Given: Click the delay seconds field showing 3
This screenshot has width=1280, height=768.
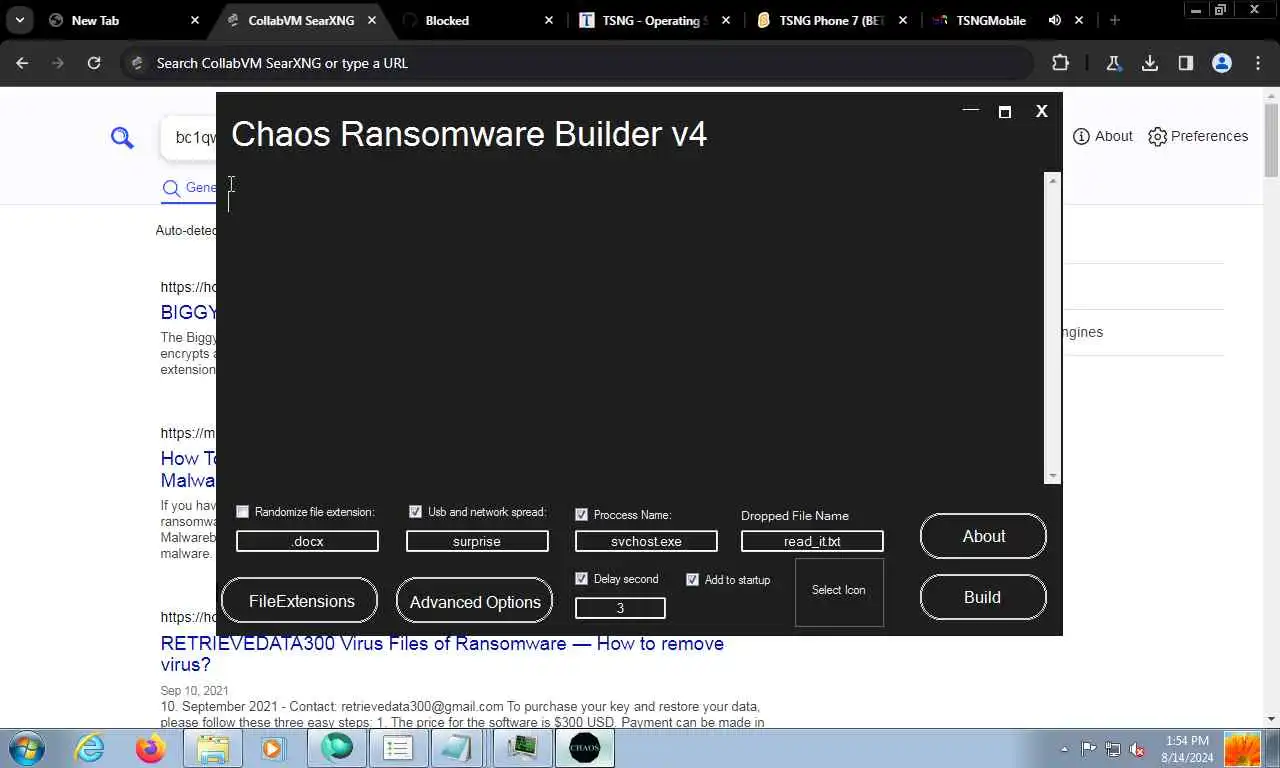Looking at the screenshot, I should [620, 608].
